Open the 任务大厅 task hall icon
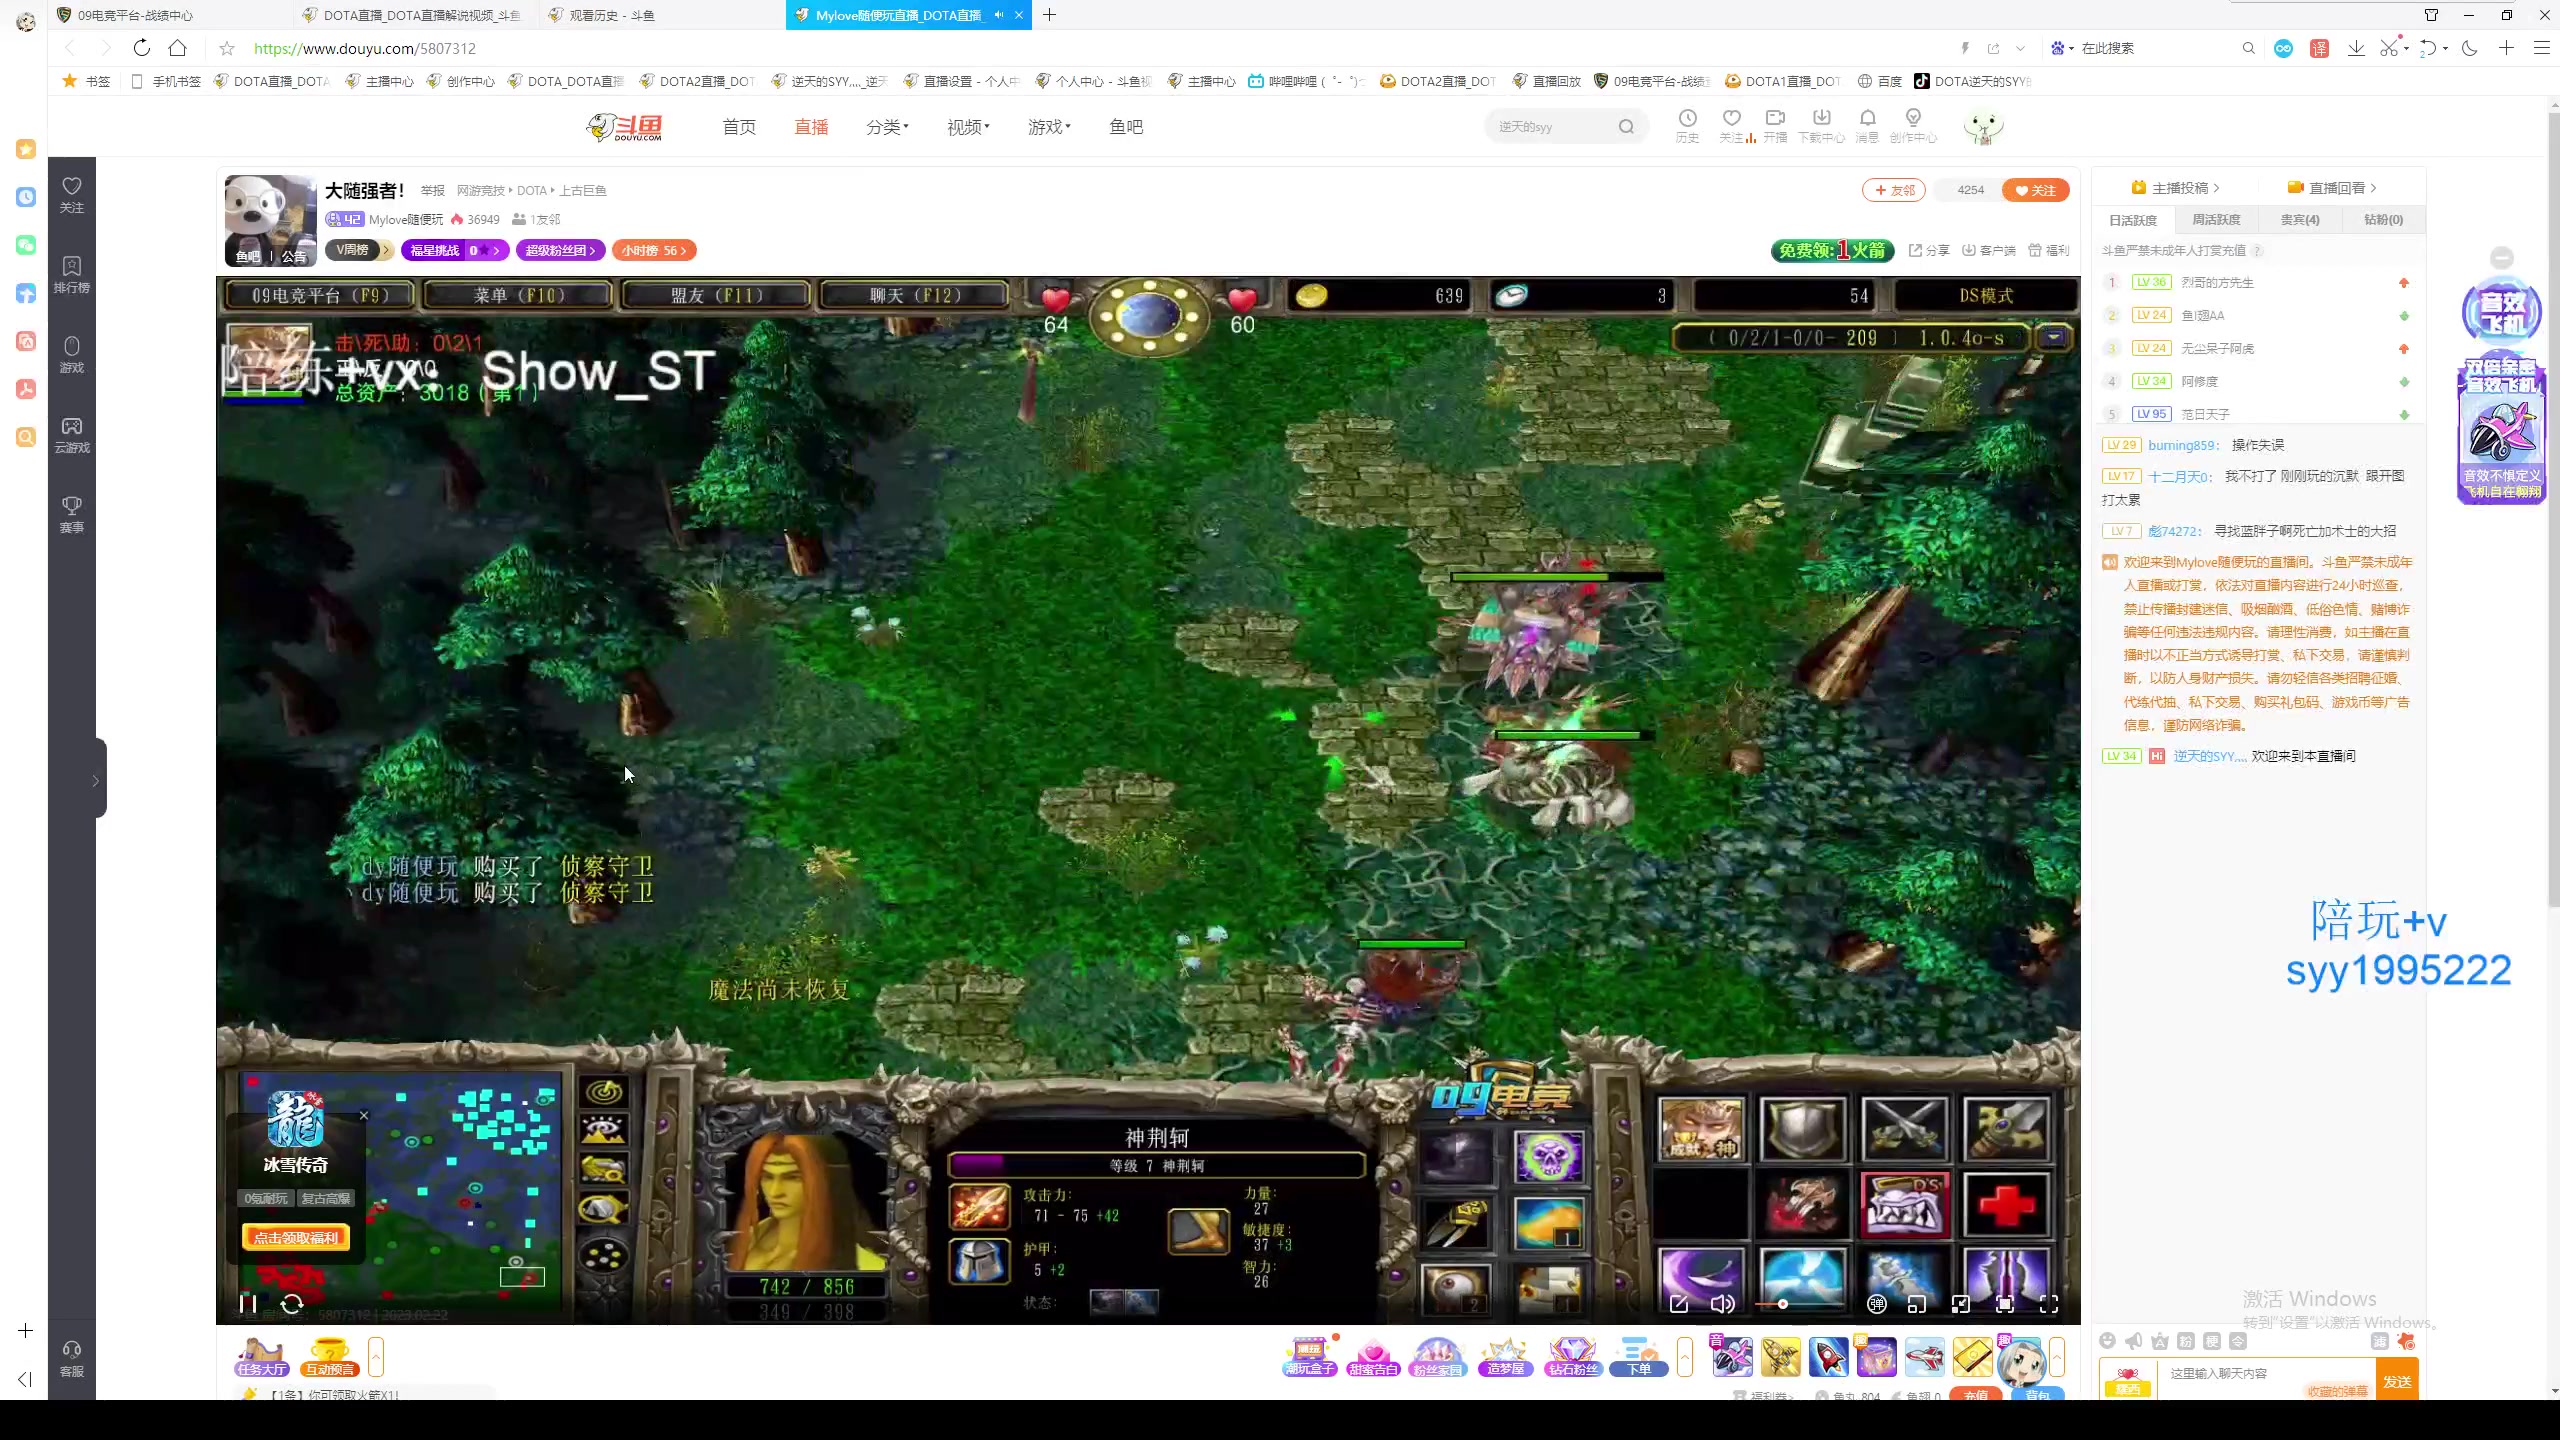Image resolution: width=2560 pixels, height=1440 pixels. point(262,1358)
